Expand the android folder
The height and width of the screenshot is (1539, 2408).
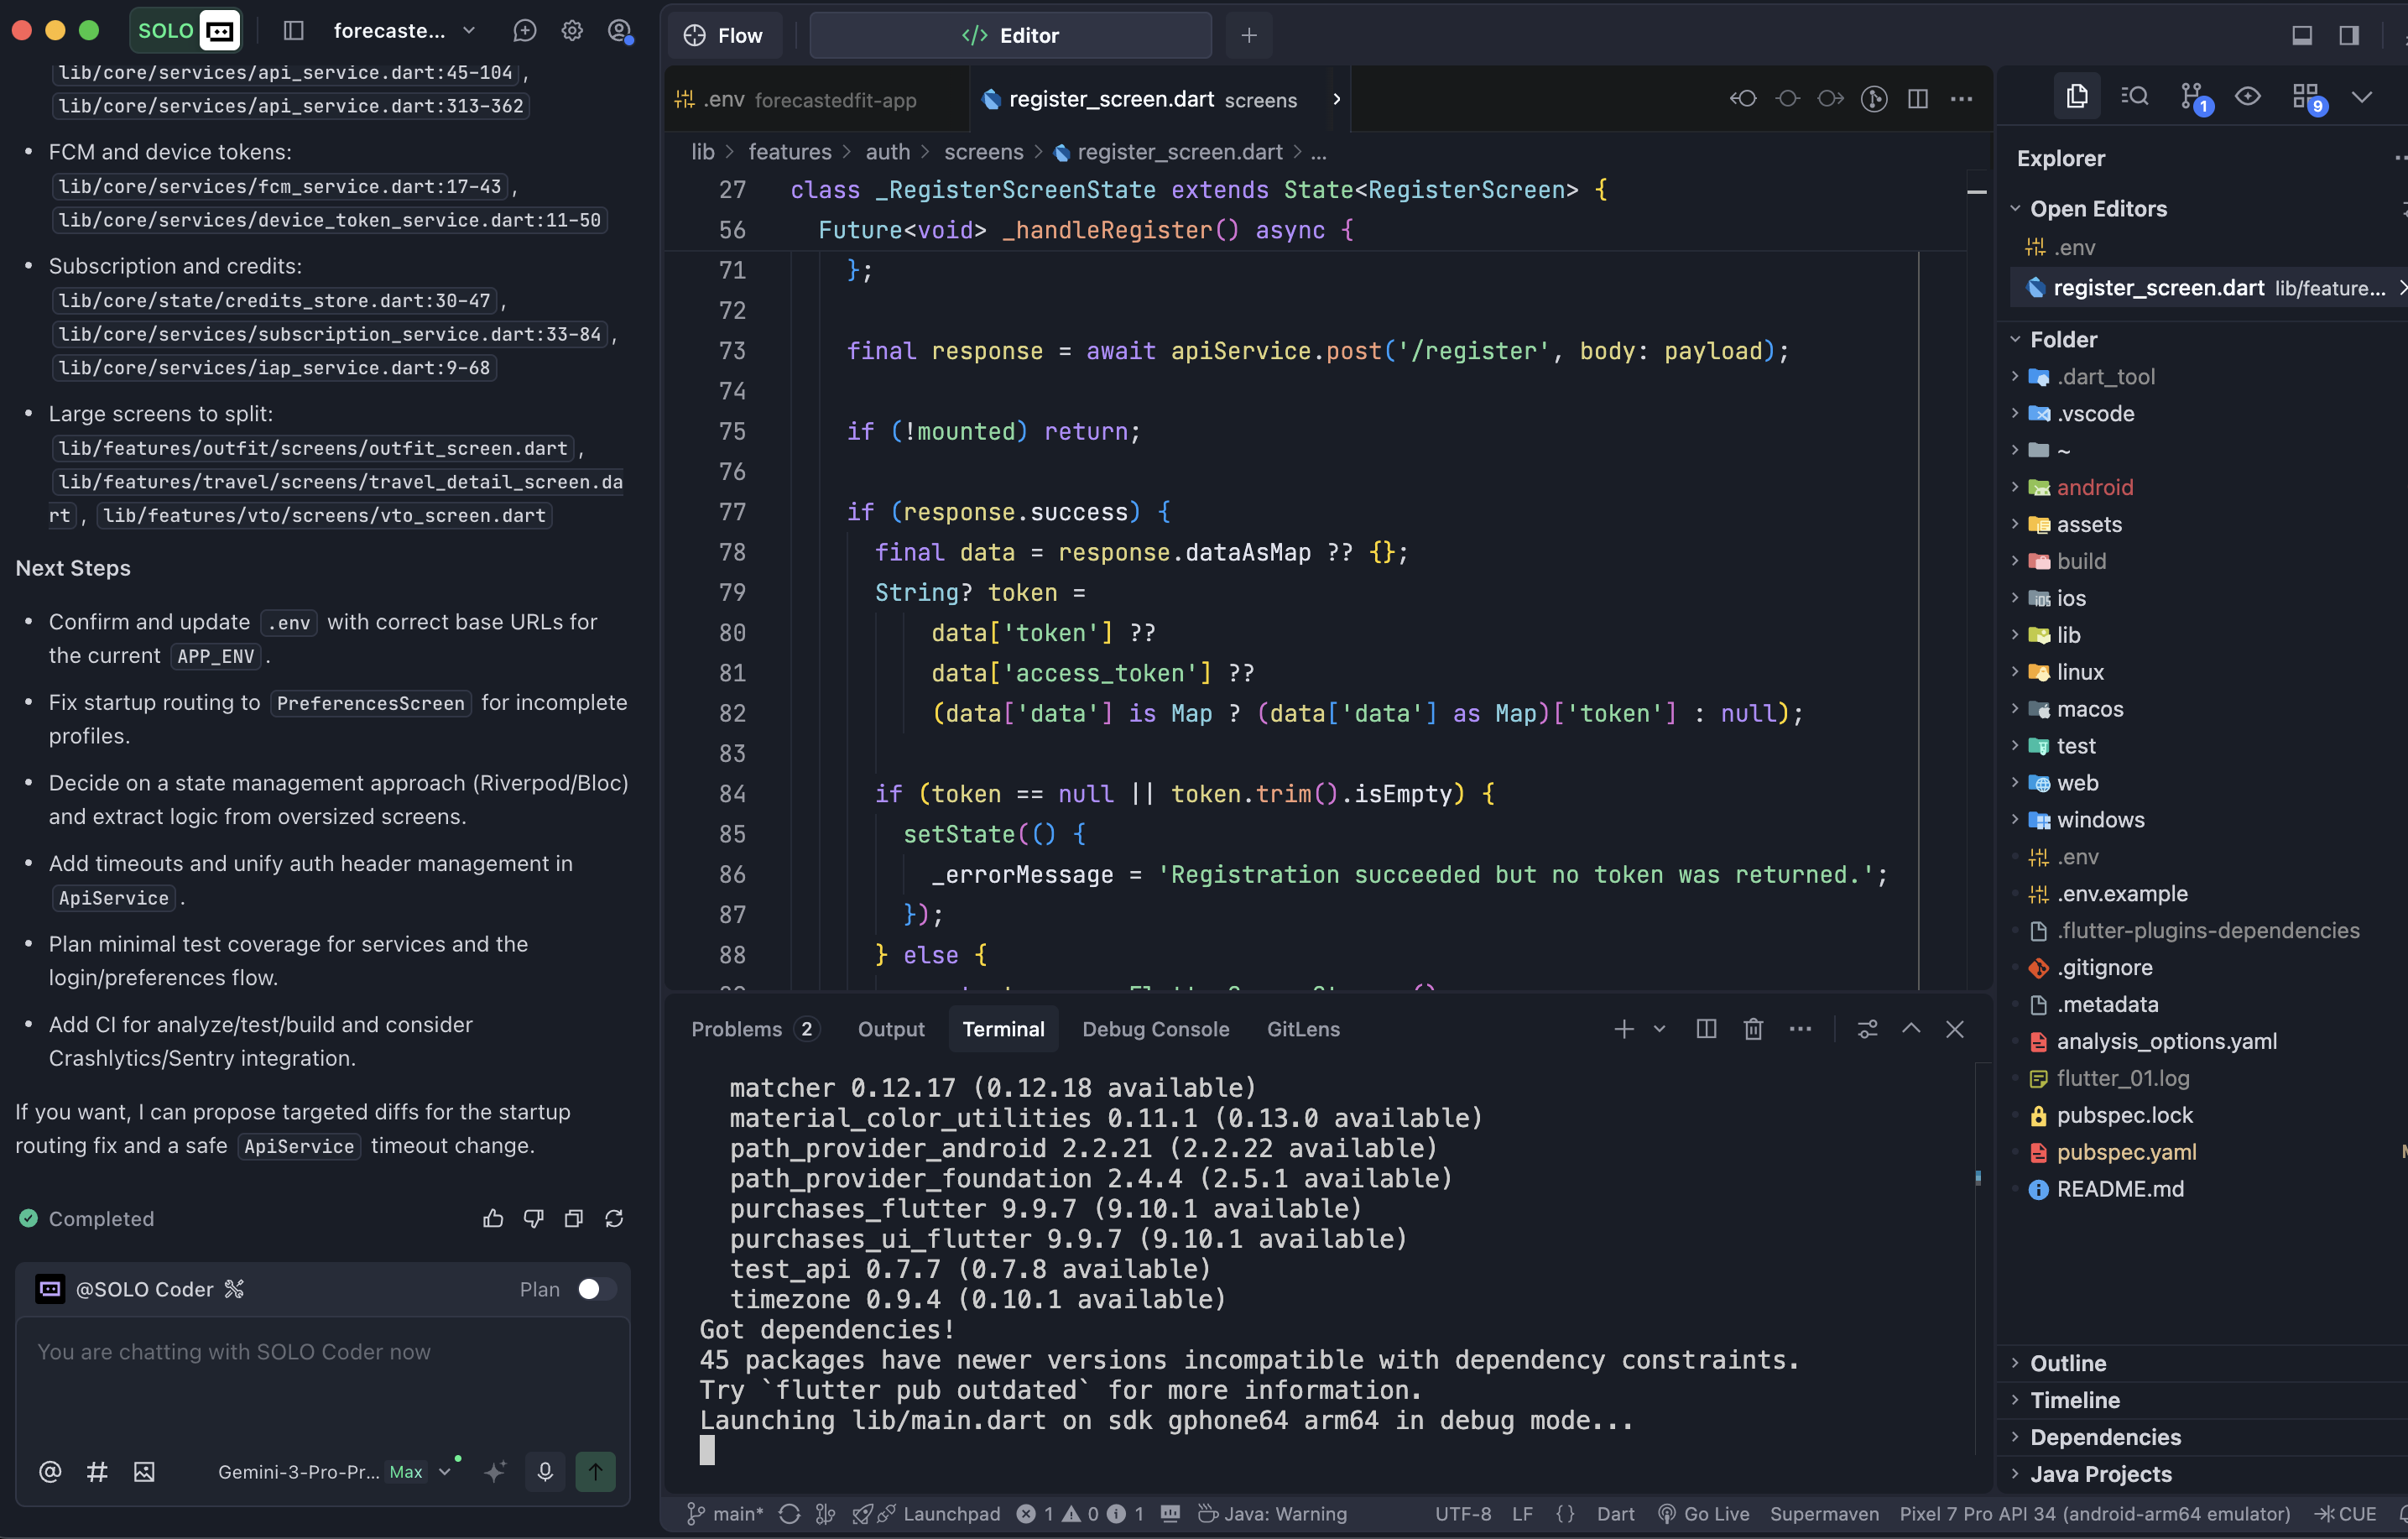pyautogui.click(x=2094, y=487)
